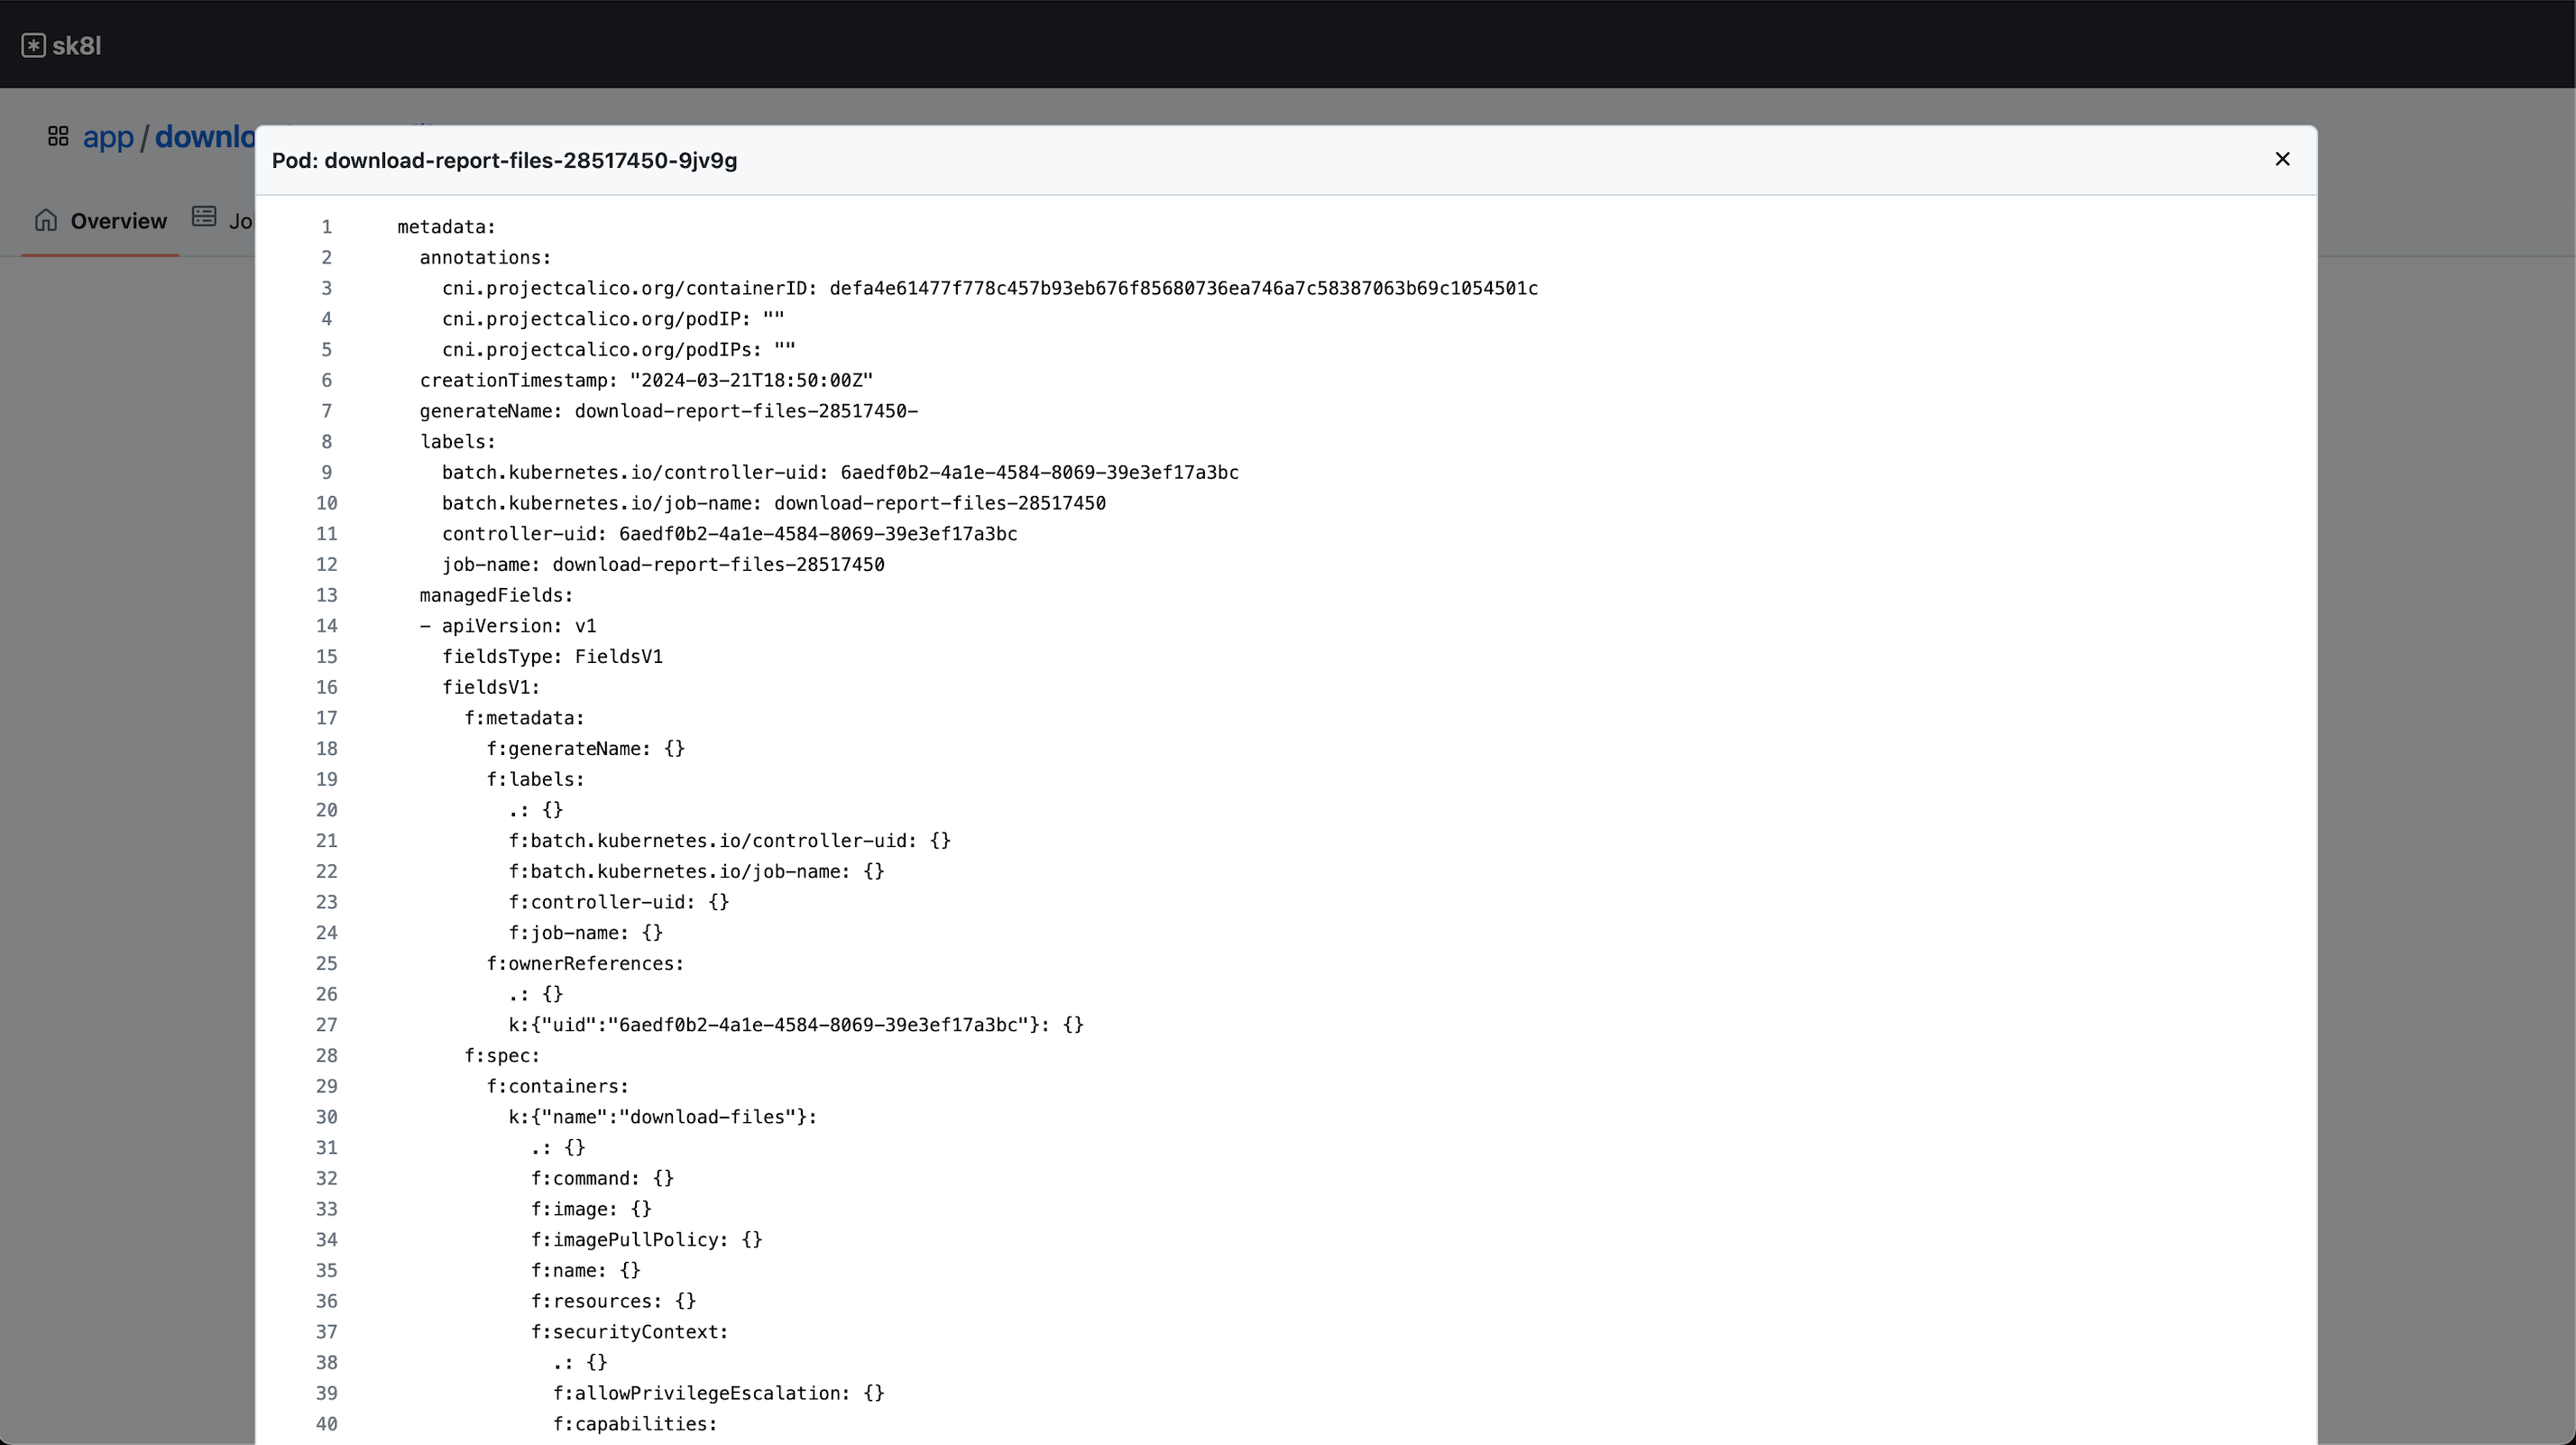2576x1445 pixels.
Task: Click the f:allowPrivilegeEscalation line
Action: pos(718,1393)
